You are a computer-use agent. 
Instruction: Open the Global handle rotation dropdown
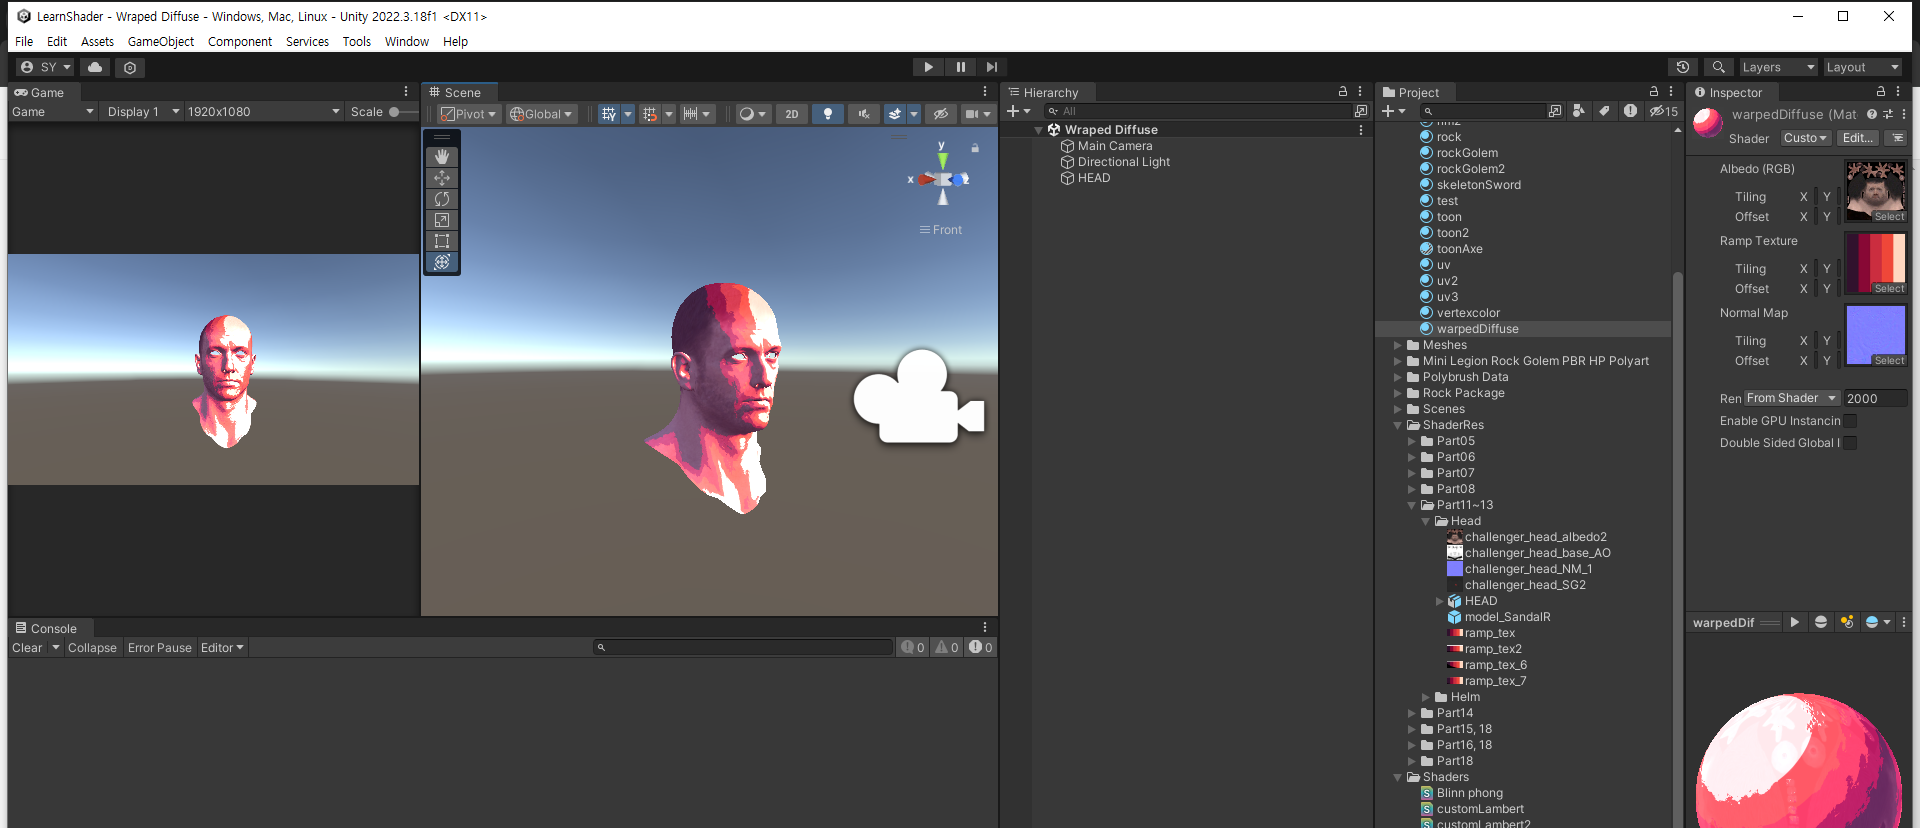(x=541, y=114)
